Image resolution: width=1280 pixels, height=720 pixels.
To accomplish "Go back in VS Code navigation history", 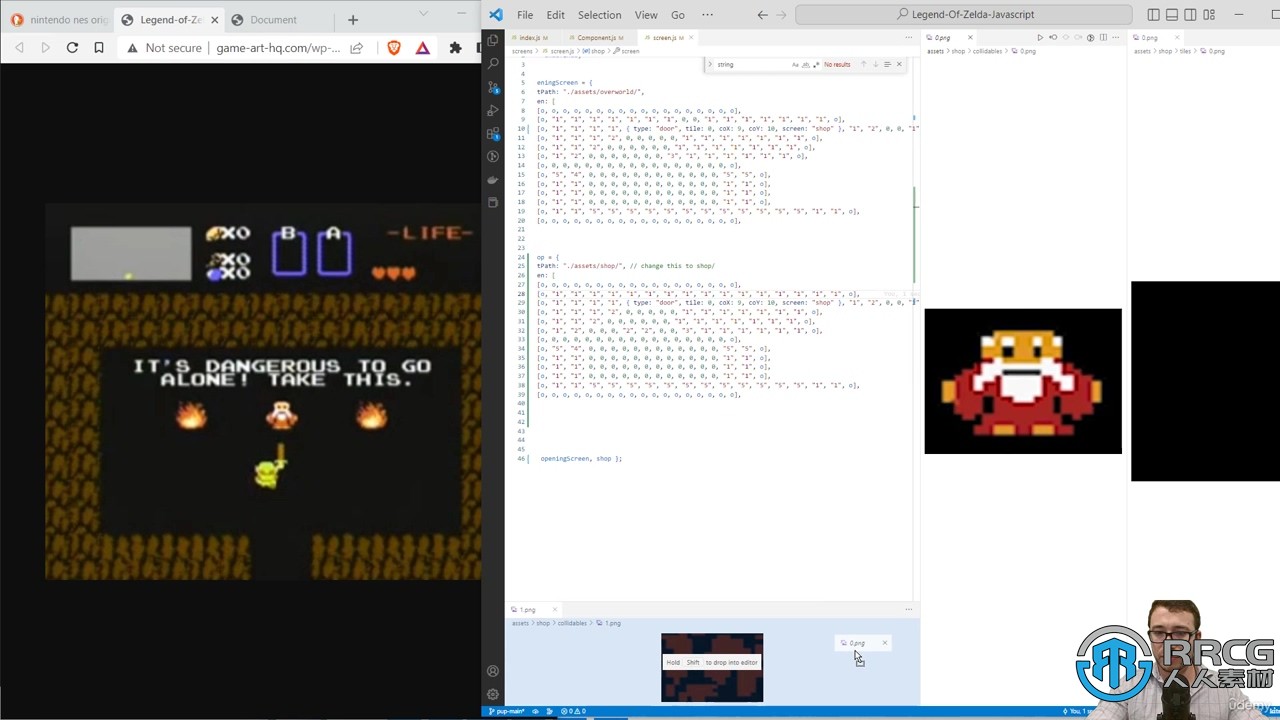I will coord(763,15).
